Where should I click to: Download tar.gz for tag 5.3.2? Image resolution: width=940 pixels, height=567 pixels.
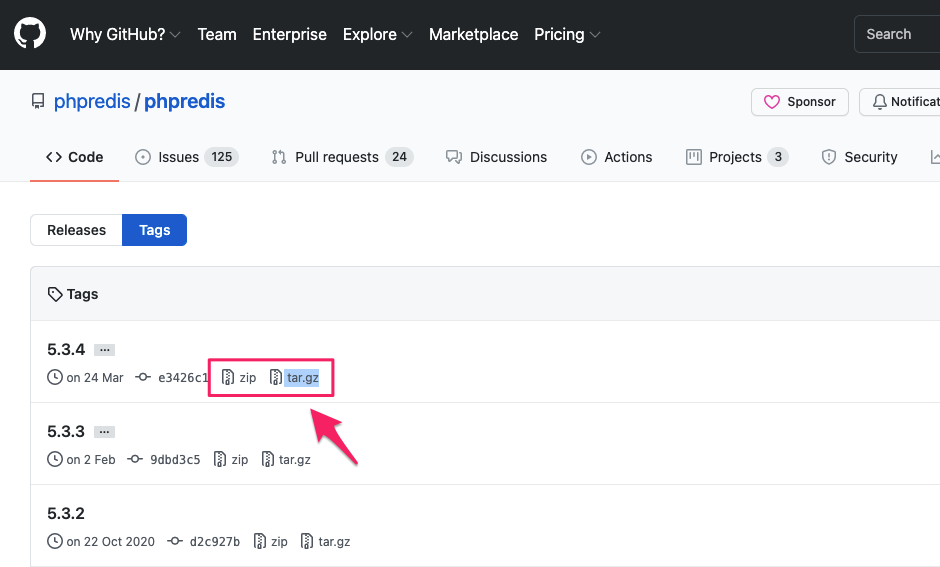point(334,542)
